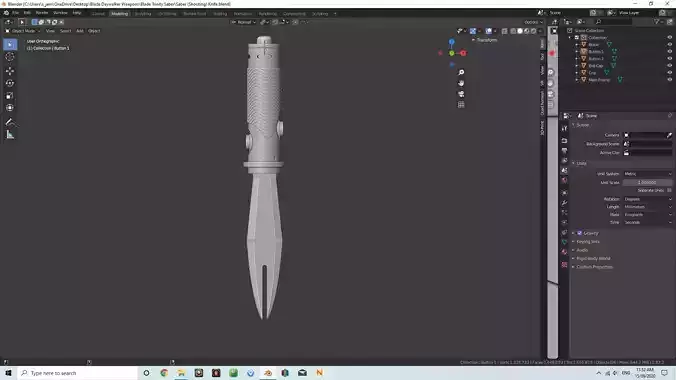Select the 3D Cursor tool
676x380 pixels.
point(10,57)
